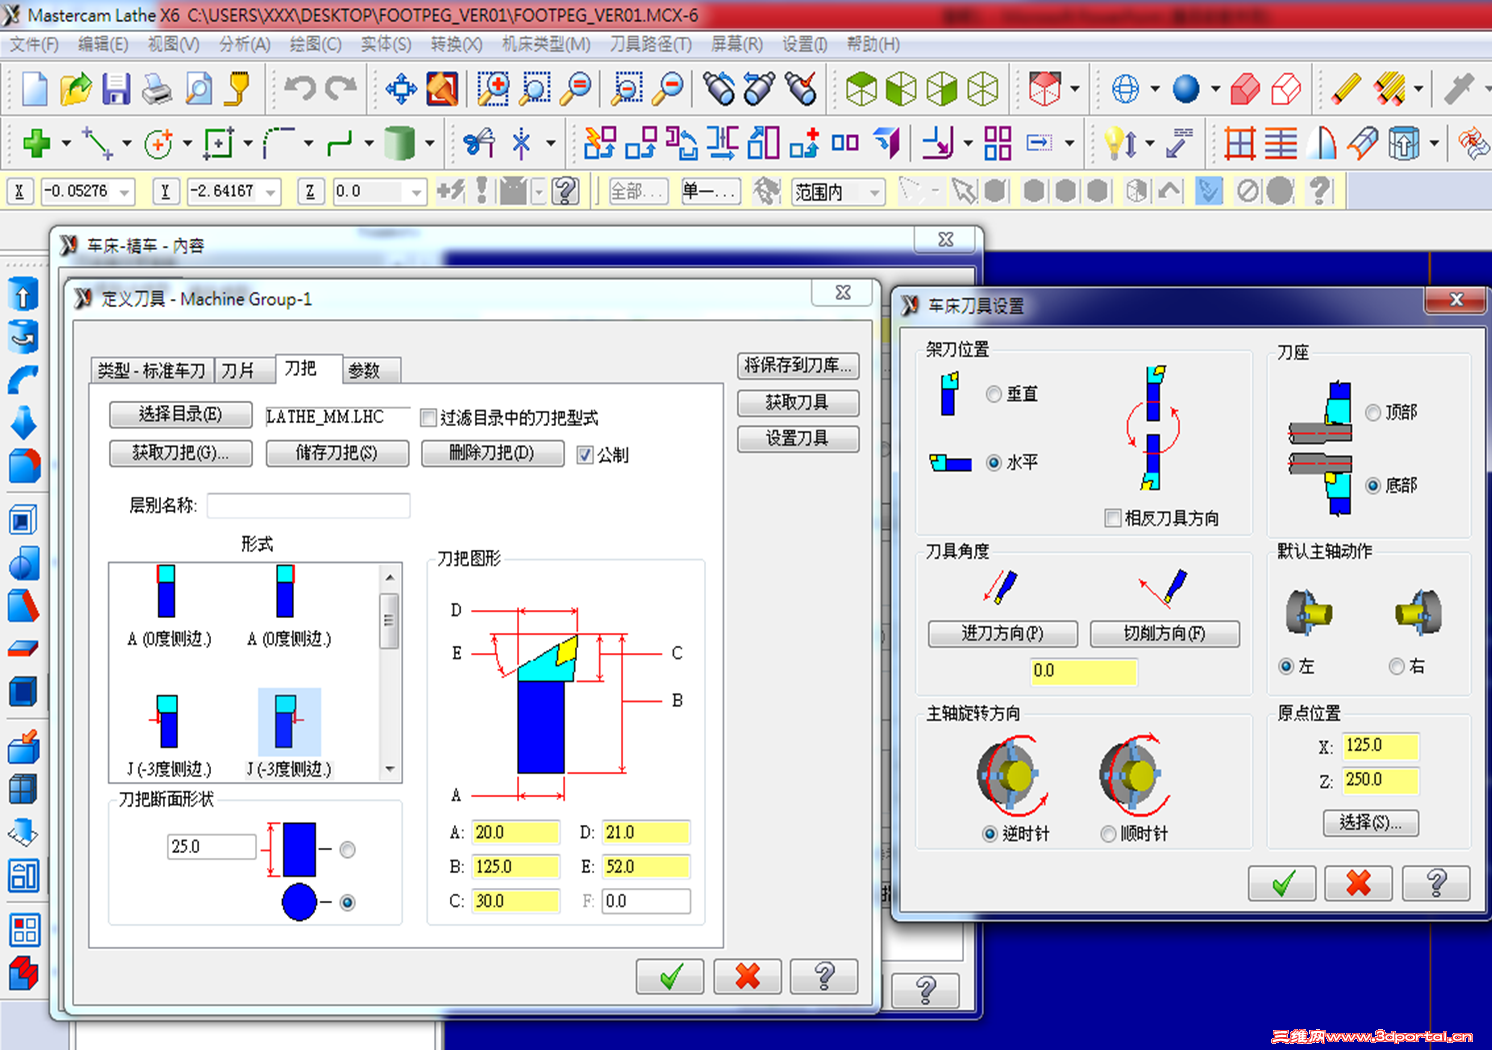Screen dimensions: 1492x1050
Task: Select the 顺时针 rotation radio button
Action: (x=1108, y=833)
